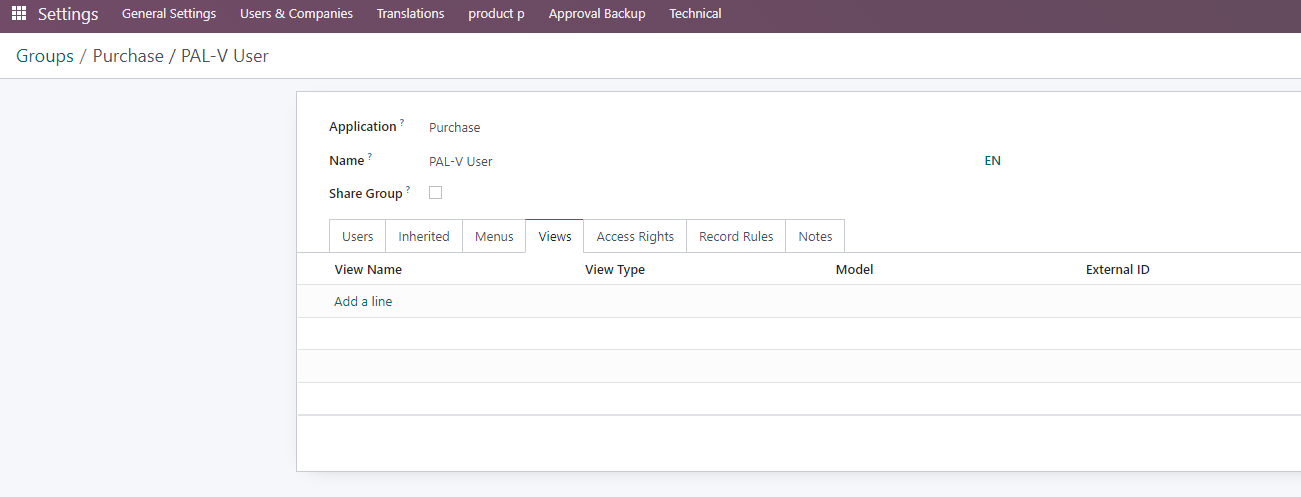Viewport: 1301px width, 497px height.
Task: Switch to the Access Rights tab
Action: click(635, 236)
